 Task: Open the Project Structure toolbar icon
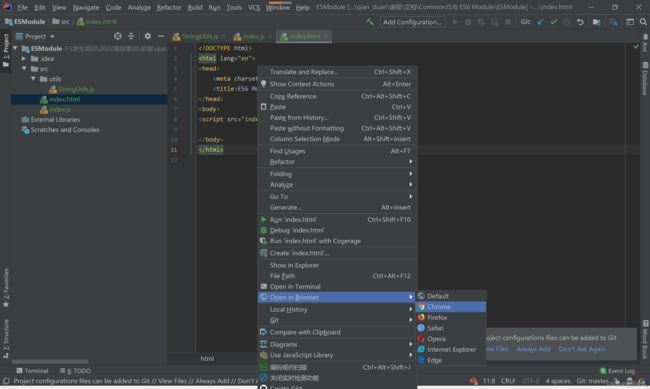[x=597, y=22]
